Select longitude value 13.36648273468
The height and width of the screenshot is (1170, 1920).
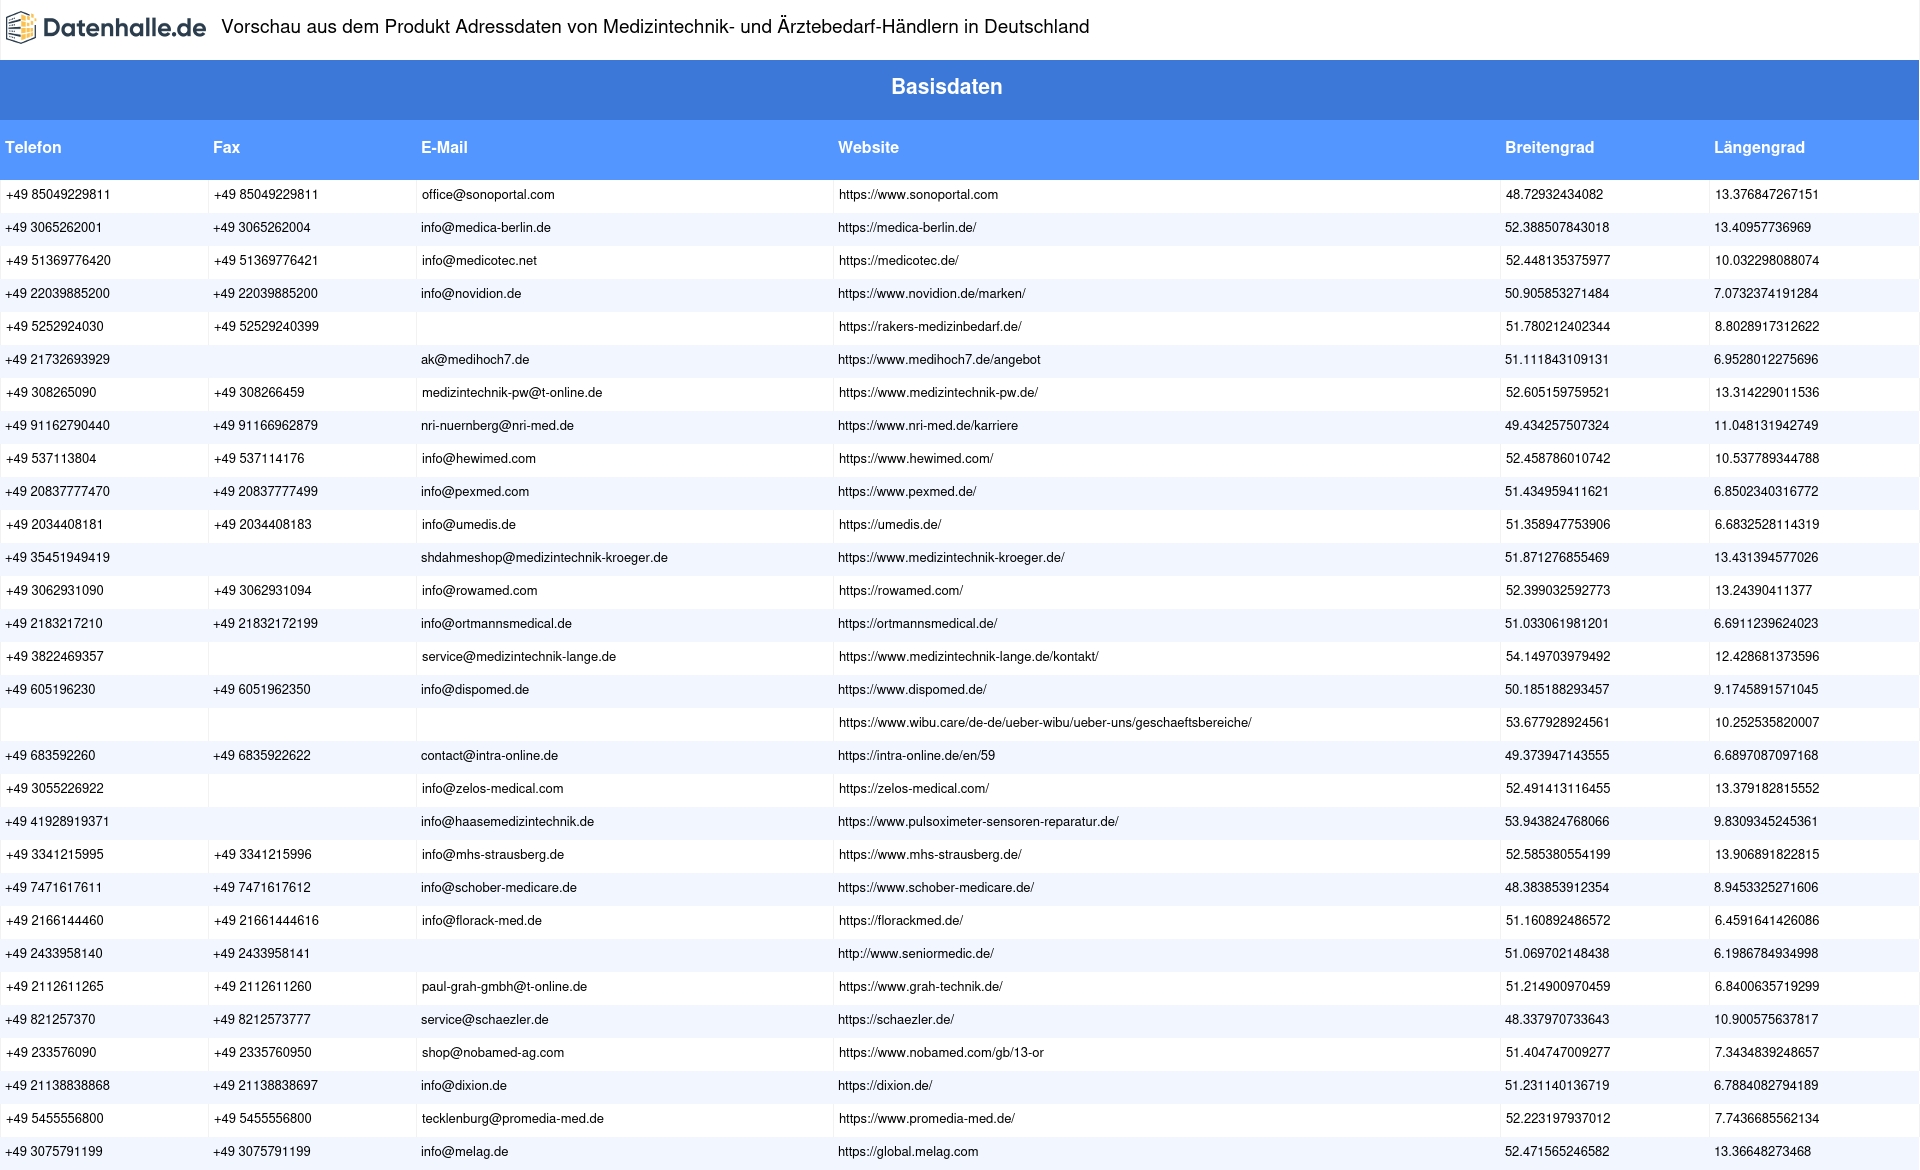[1762, 1152]
